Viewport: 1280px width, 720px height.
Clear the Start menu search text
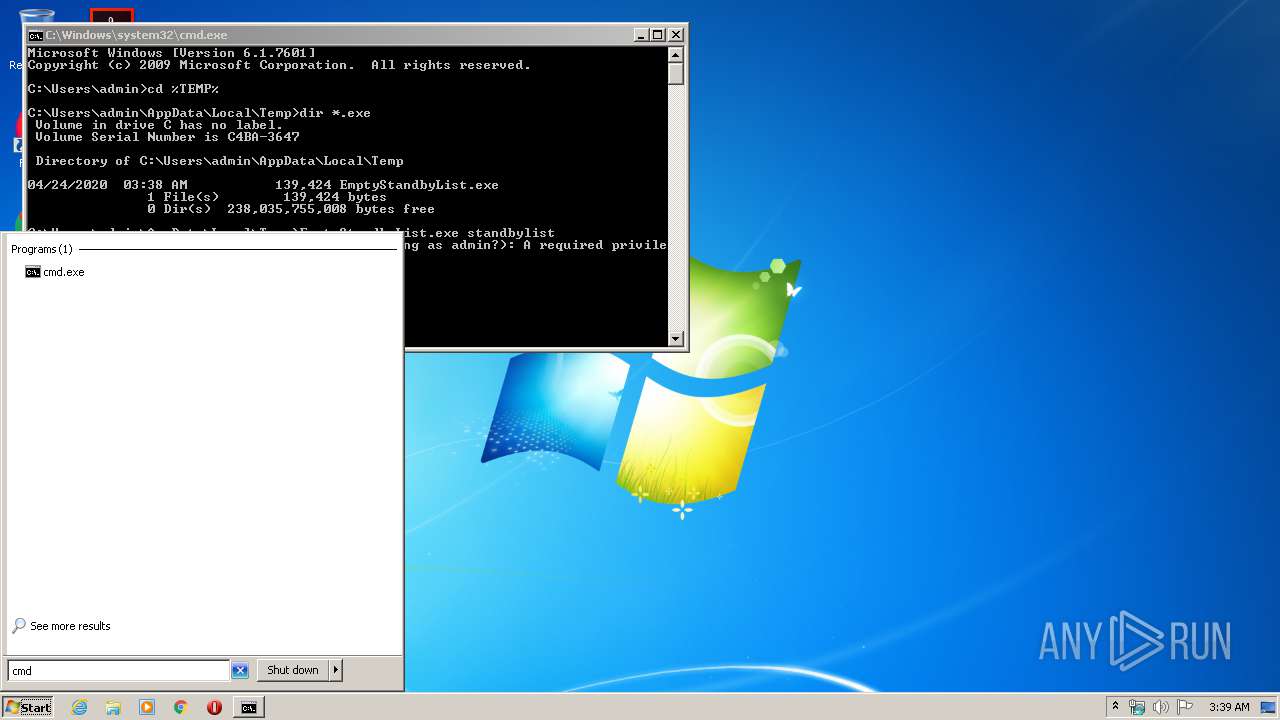pos(240,671)
